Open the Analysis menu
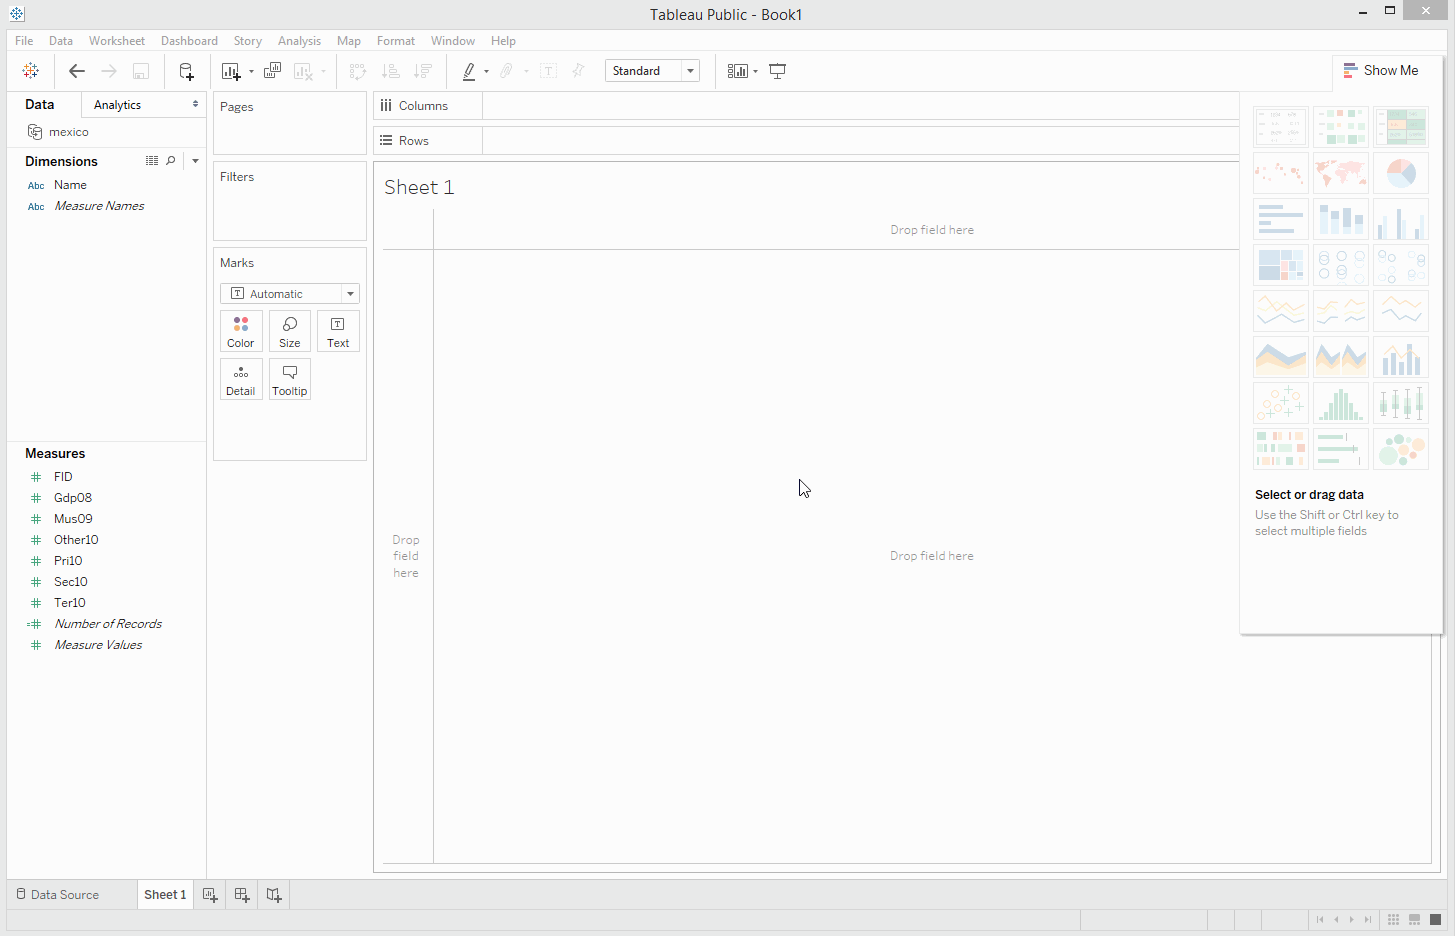Viewport: 1455px width, 936px height. (x=299, y=41)
